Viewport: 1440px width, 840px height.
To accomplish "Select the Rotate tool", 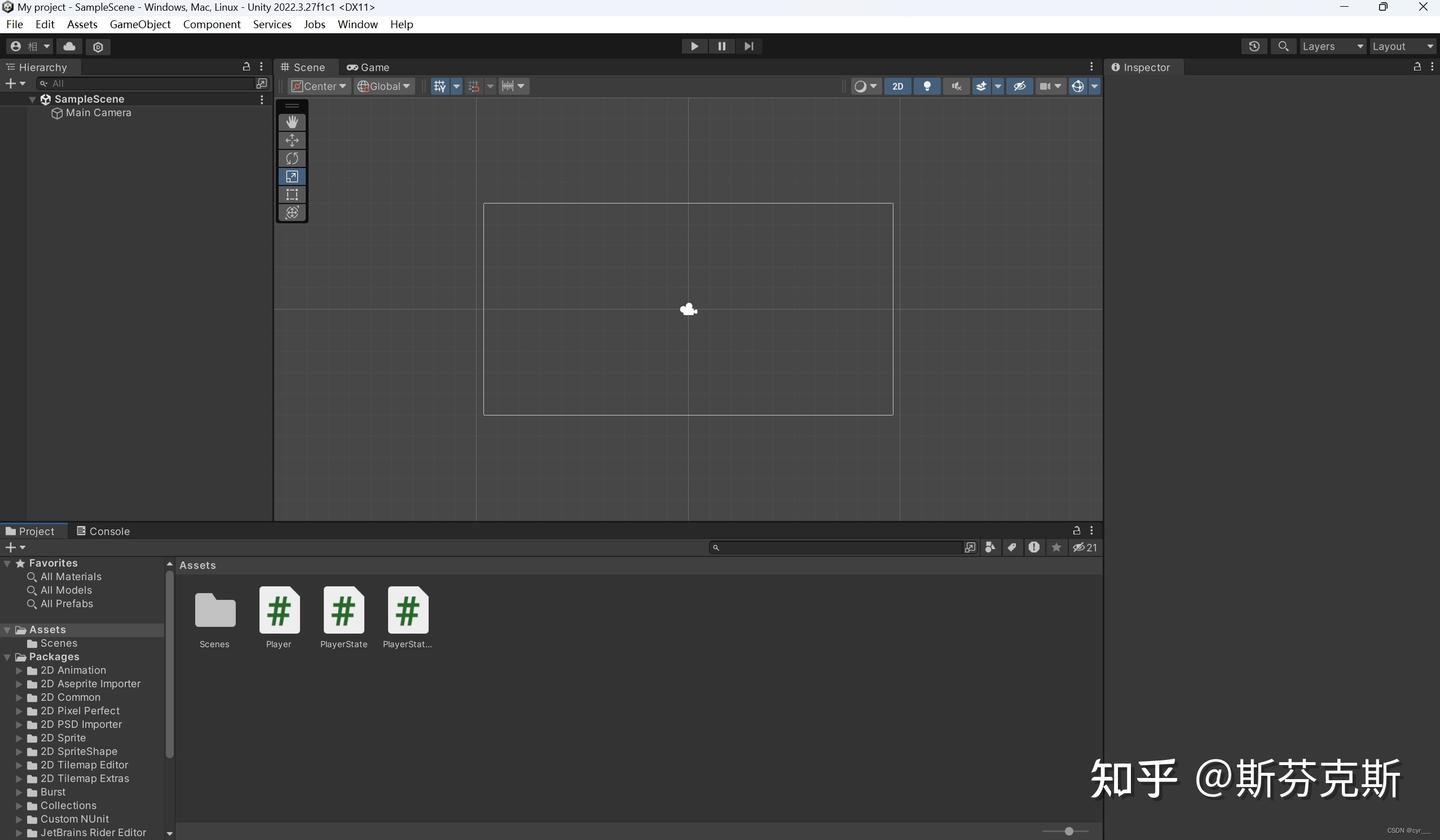I will click(x=292, y=158).
